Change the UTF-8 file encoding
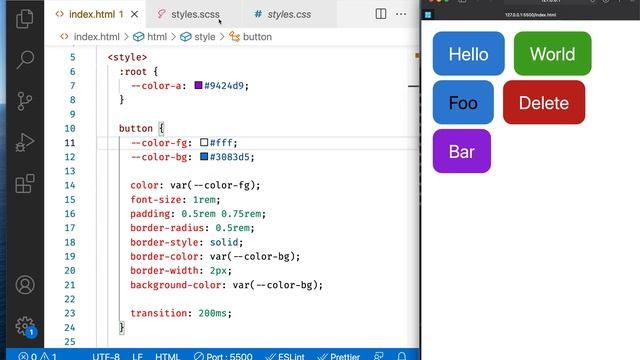 [106, 356]
